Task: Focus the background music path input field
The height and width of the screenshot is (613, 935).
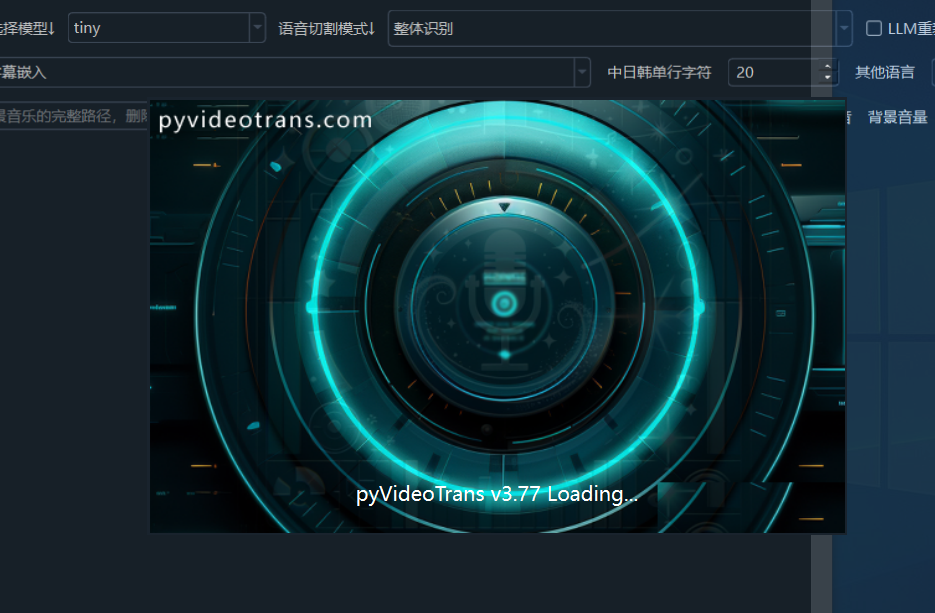Action: click(x=73, y=116)
